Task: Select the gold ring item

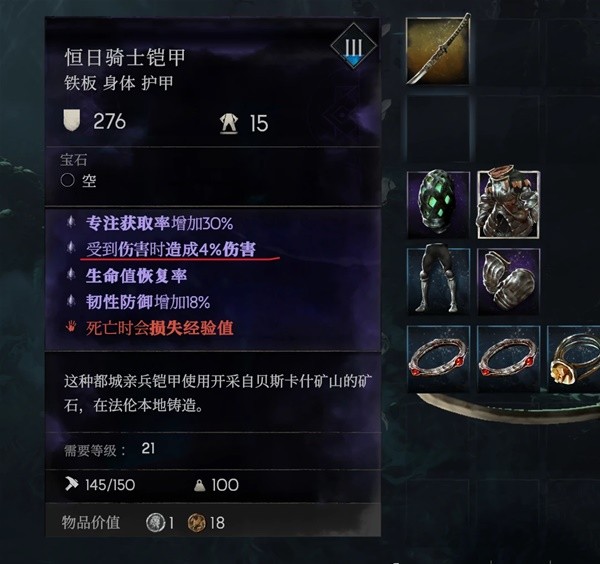Action: pos(574,359)
